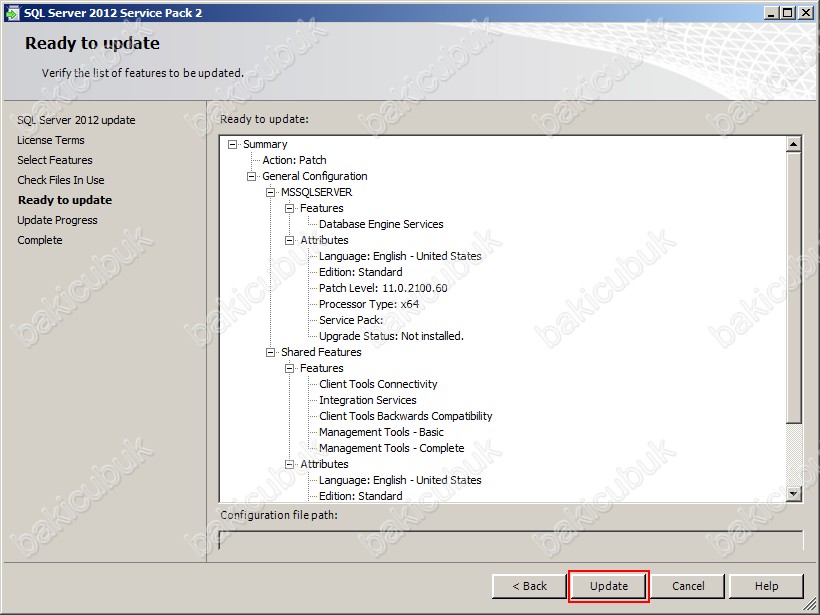Screen dimensions: 820x615
Task: Click the vertical scrollbar thumb of the tree
Action: (x=793, y=288)
